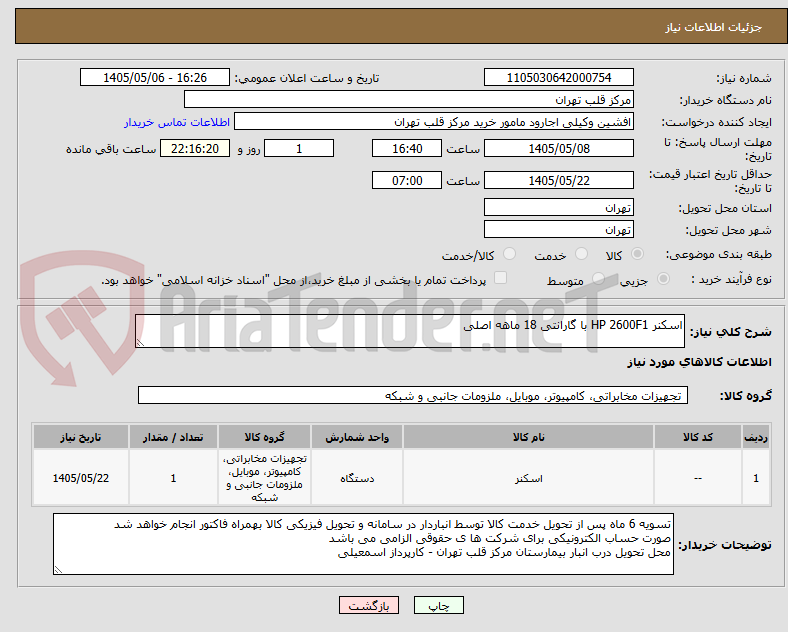Click the بازگشت back button
Image resolution: width=788 pixels, height=632 pixels.
[x=369, y=605]
